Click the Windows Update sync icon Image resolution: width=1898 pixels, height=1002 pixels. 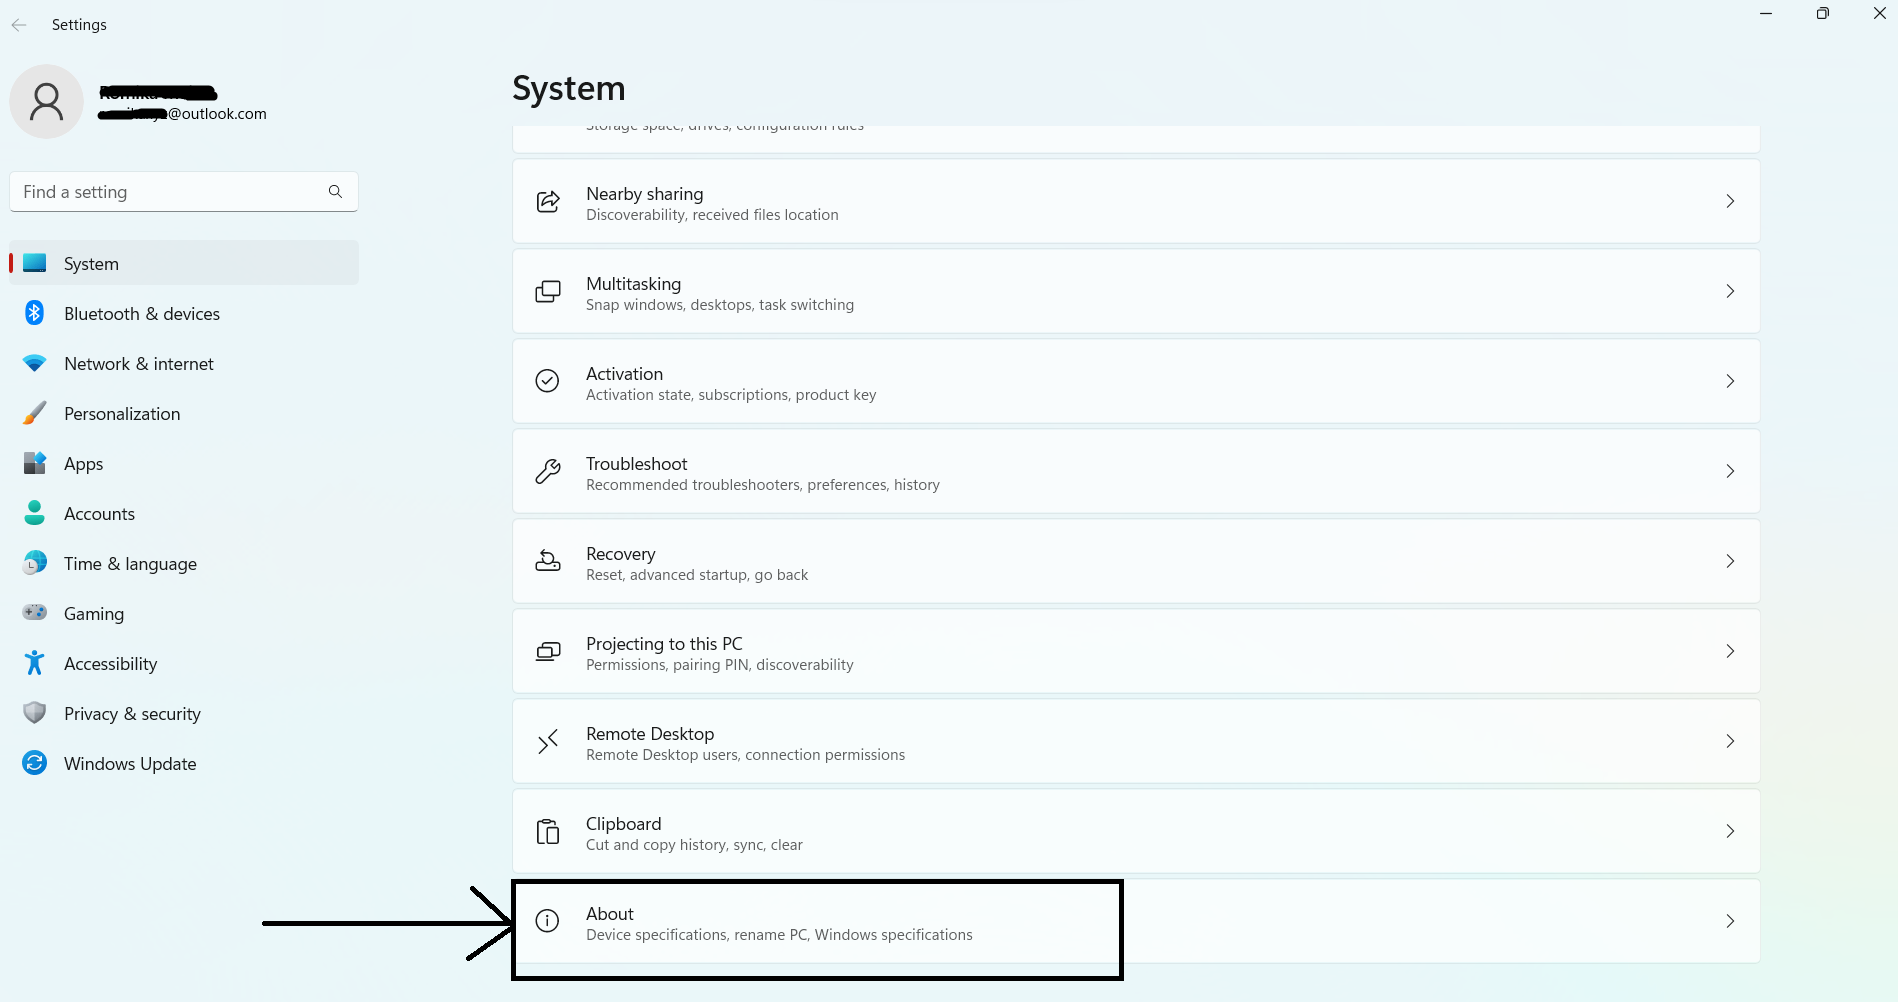click(x=35, y=763)
